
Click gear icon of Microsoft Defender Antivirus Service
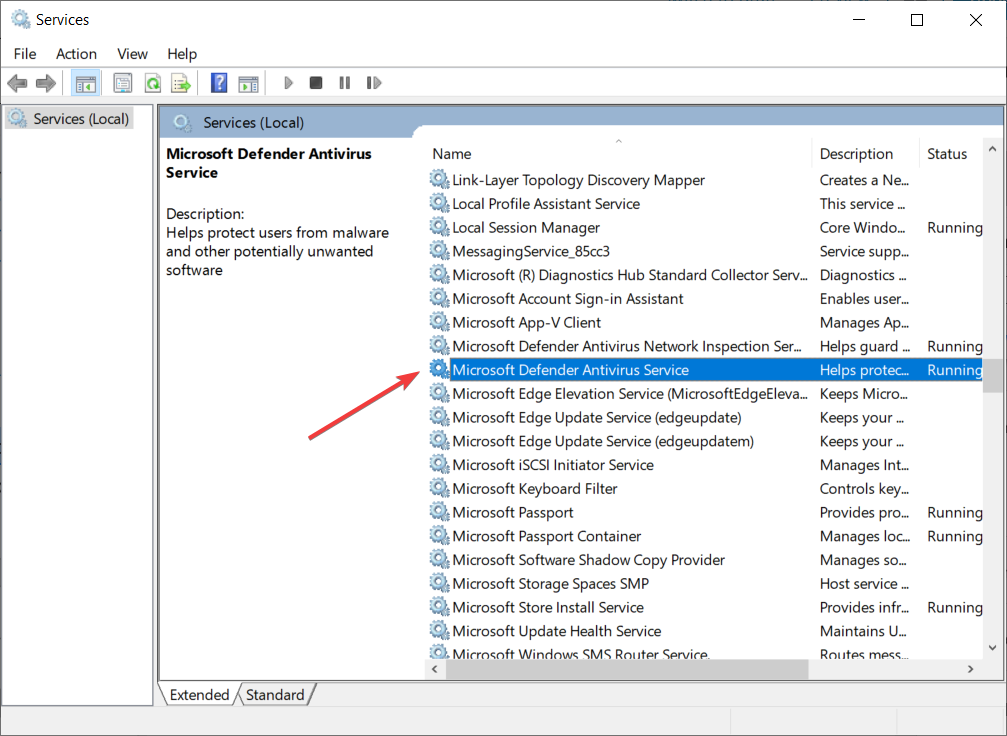(439, 370)
